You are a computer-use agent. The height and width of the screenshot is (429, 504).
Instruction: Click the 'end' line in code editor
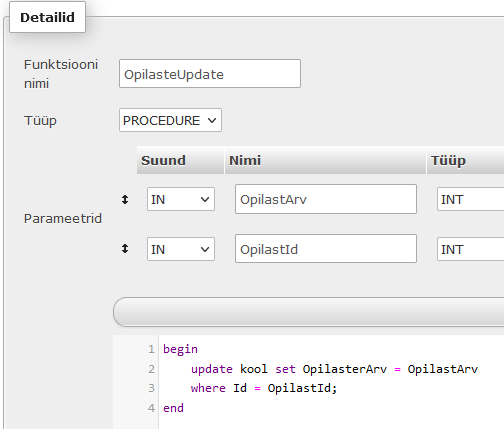pos(173,408)
